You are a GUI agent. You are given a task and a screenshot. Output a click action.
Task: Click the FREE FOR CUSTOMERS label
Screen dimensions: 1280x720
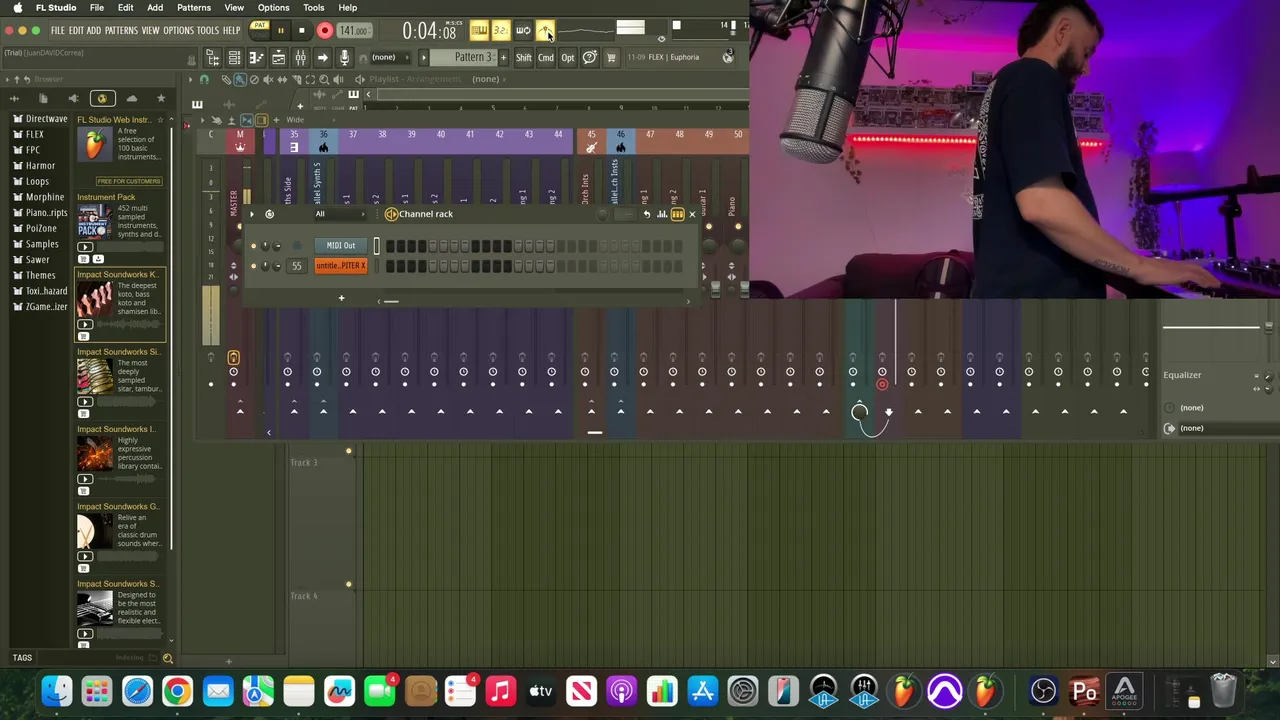(x=129, y=181)
